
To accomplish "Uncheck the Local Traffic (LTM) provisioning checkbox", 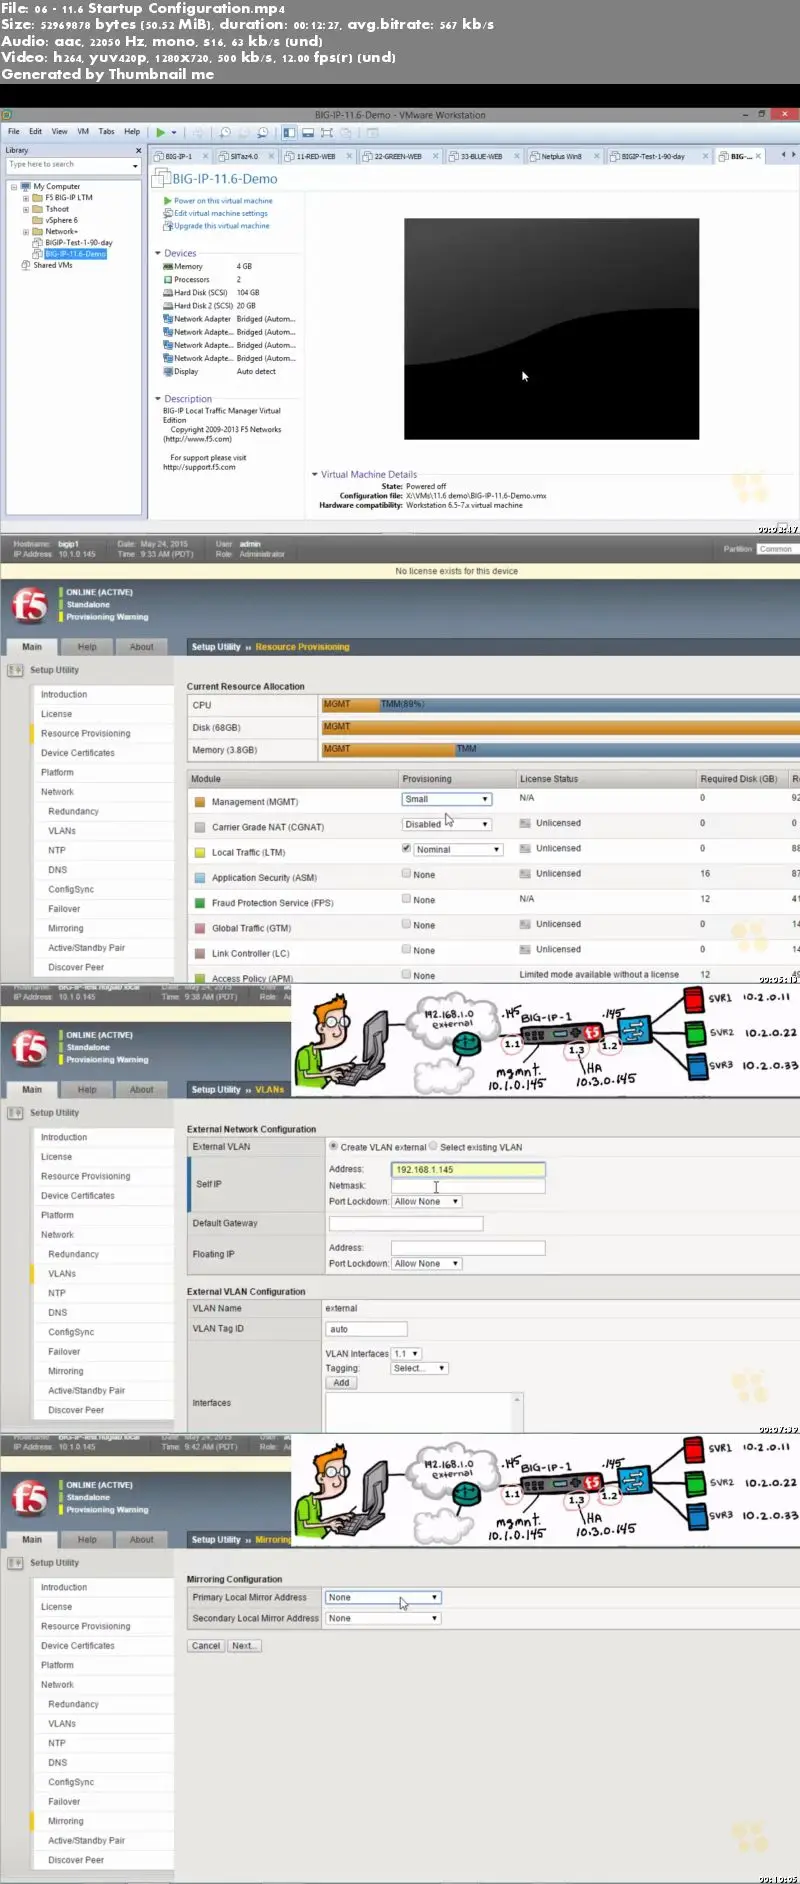I will tap(406, 848).
